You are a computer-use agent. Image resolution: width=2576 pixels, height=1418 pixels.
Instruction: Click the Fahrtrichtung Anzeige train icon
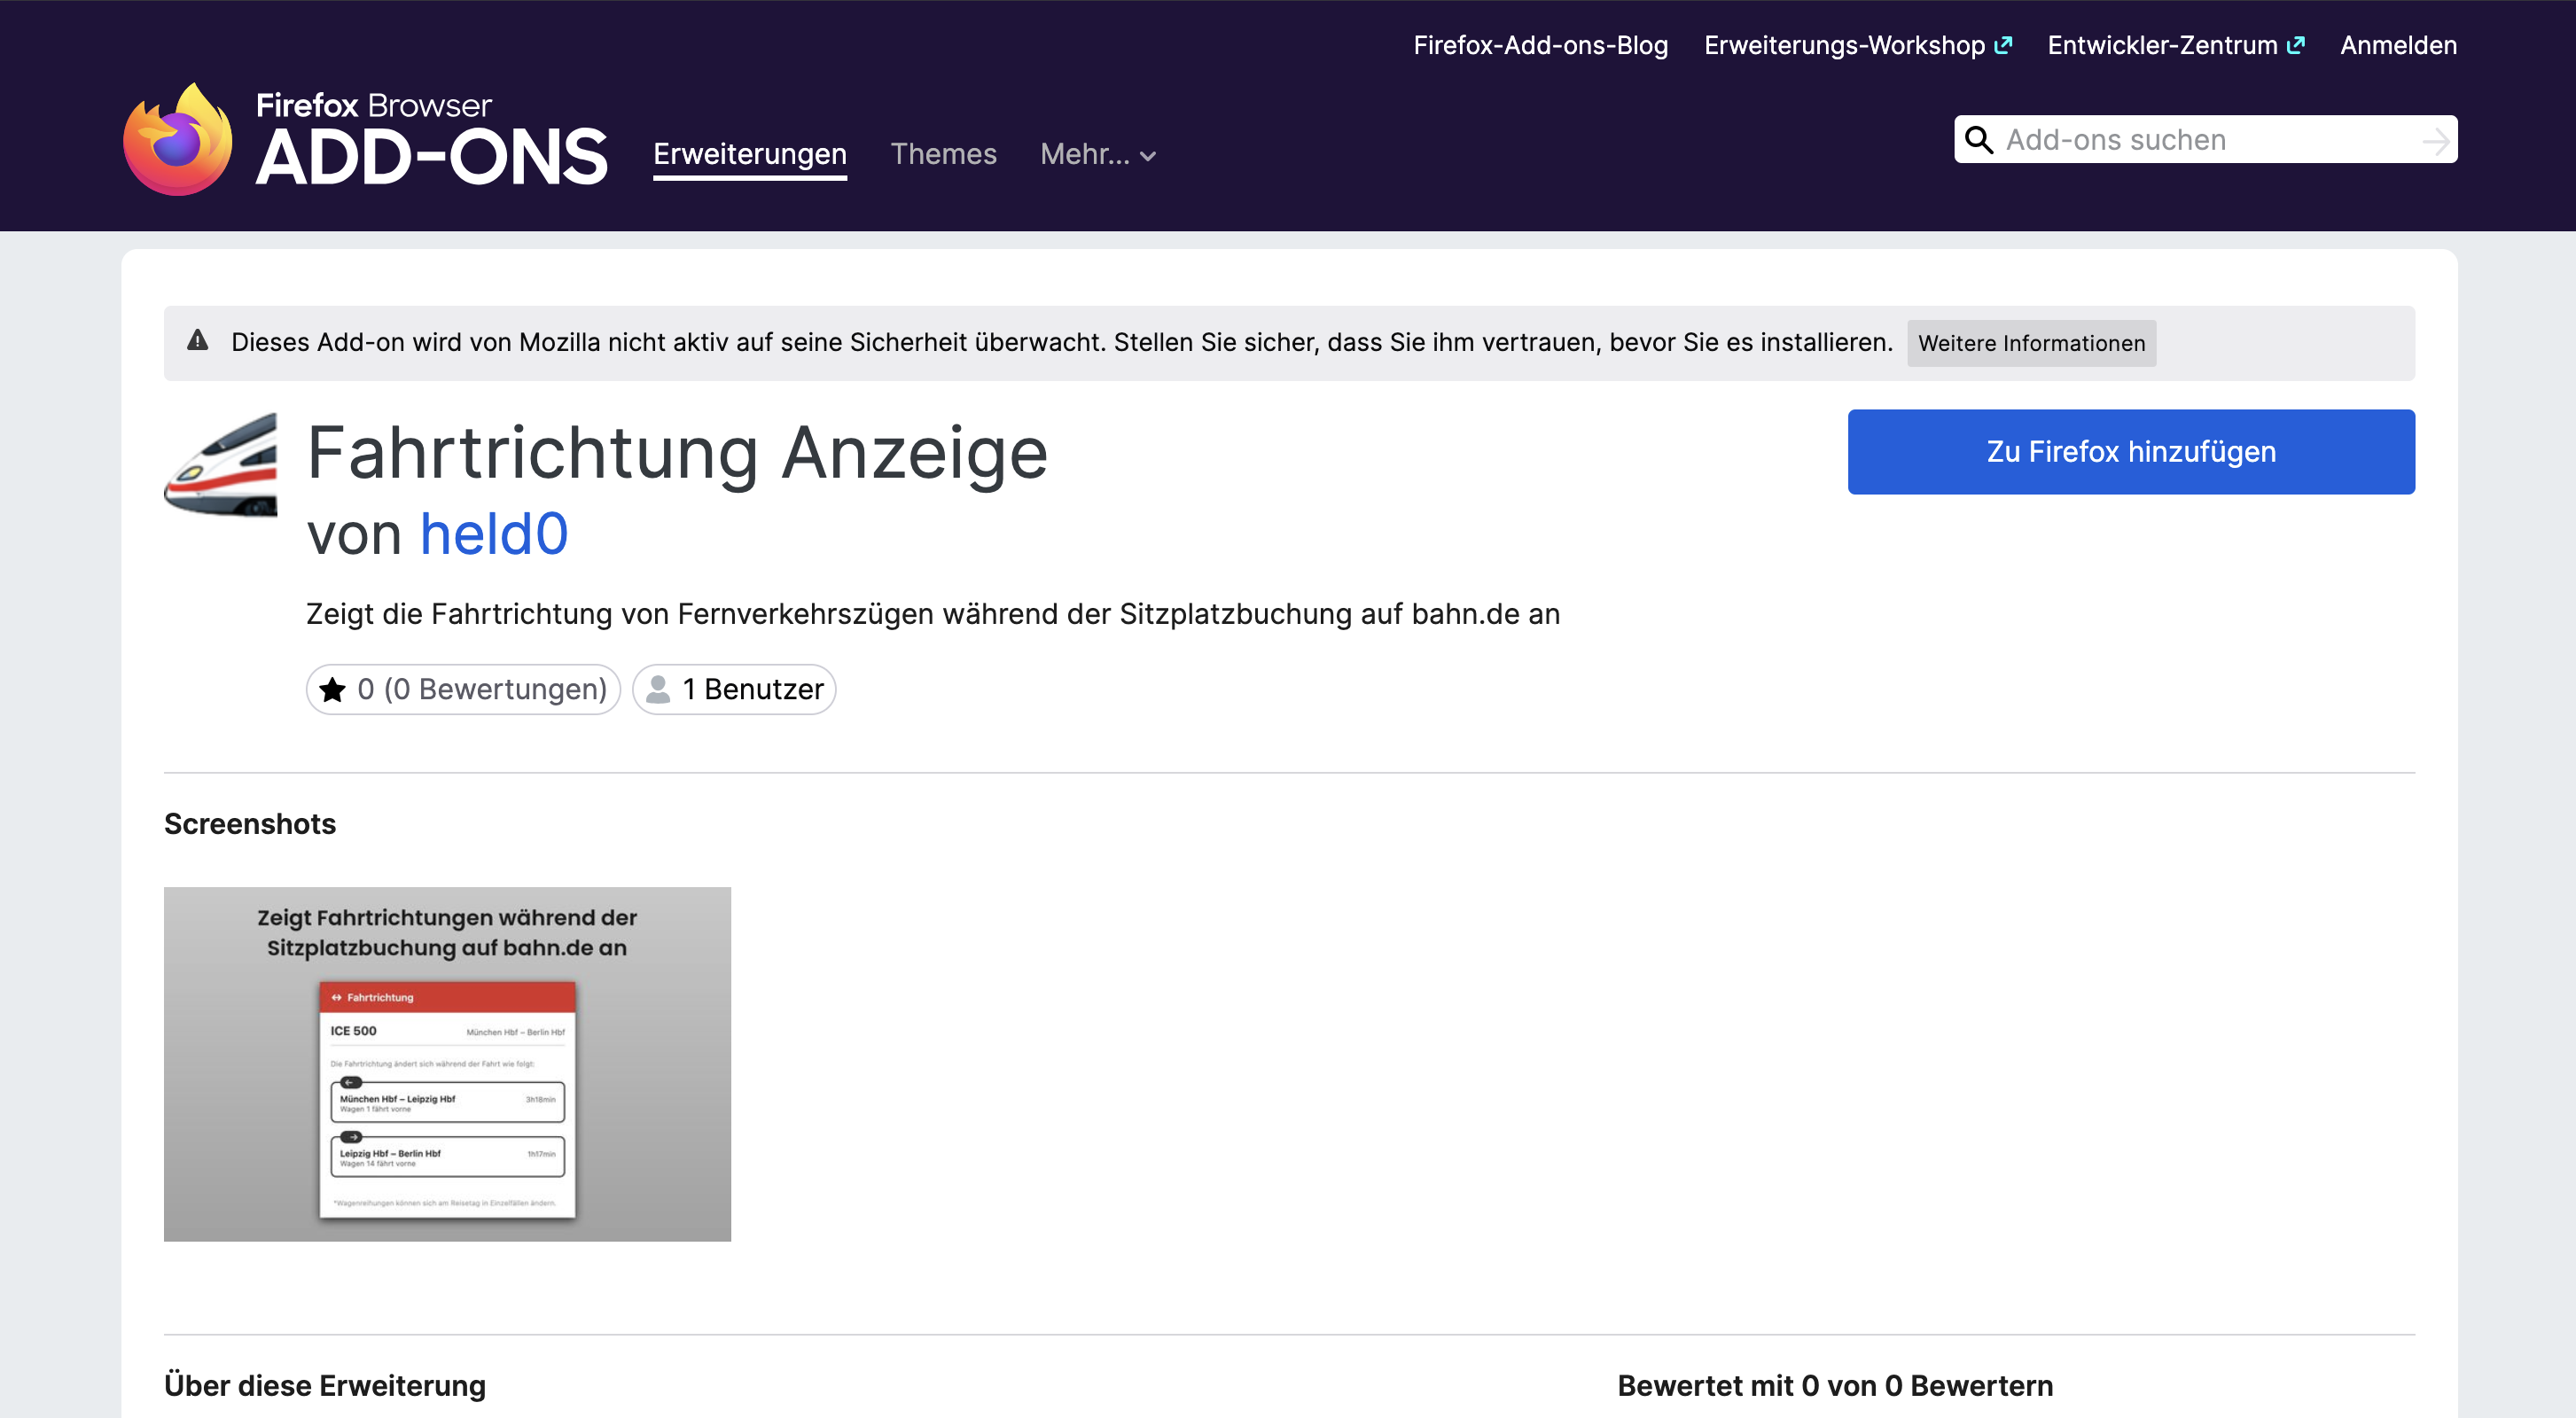tap(221, 464)
